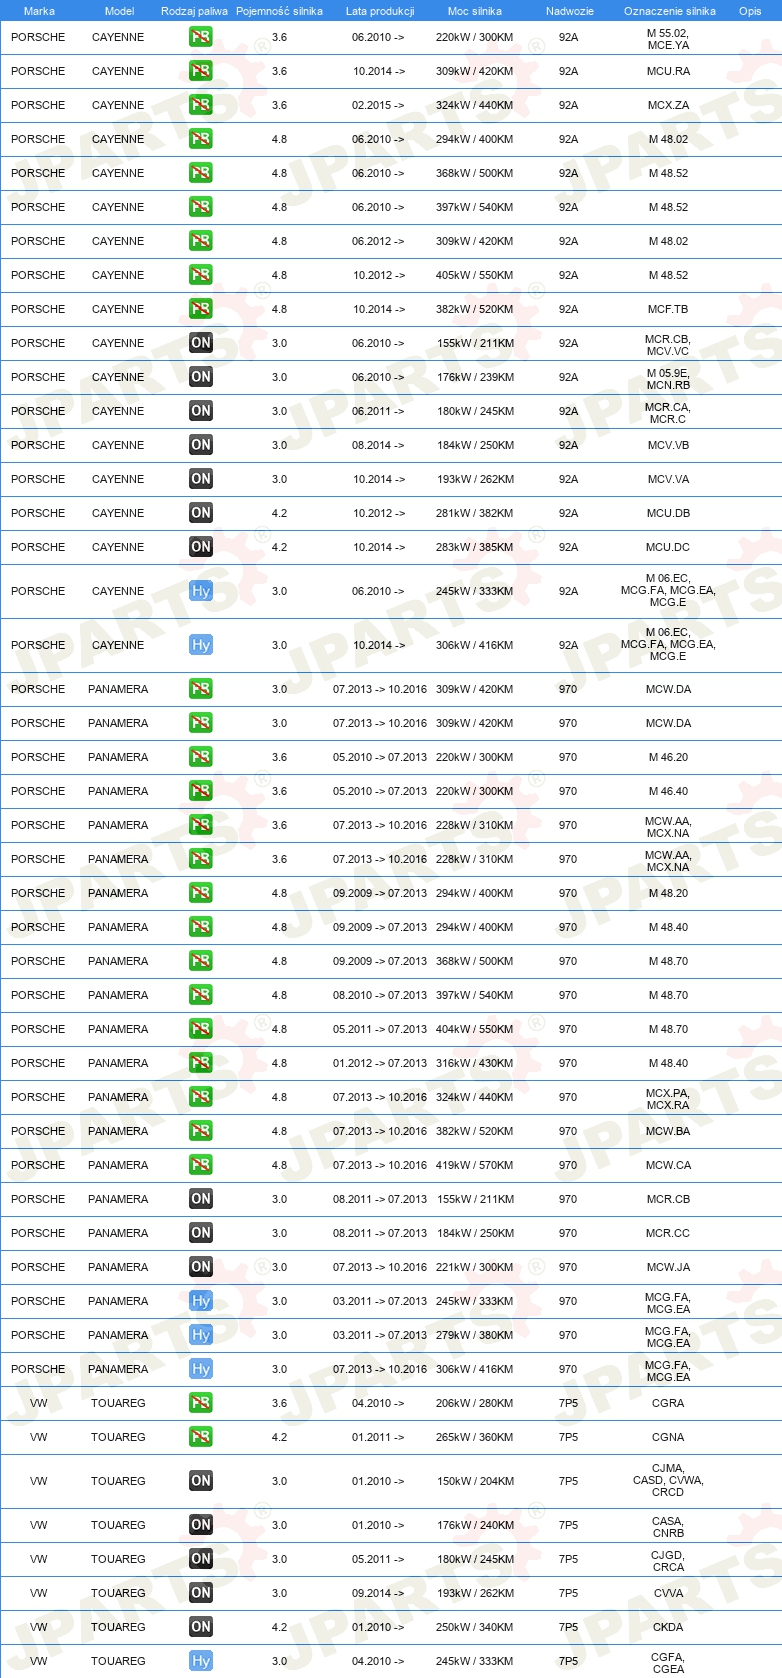The width and height of the screenshot is (782, 1678).
Task: Click engine codes M 05.9E, MCN.RB
Action: (x=668, y=378)
